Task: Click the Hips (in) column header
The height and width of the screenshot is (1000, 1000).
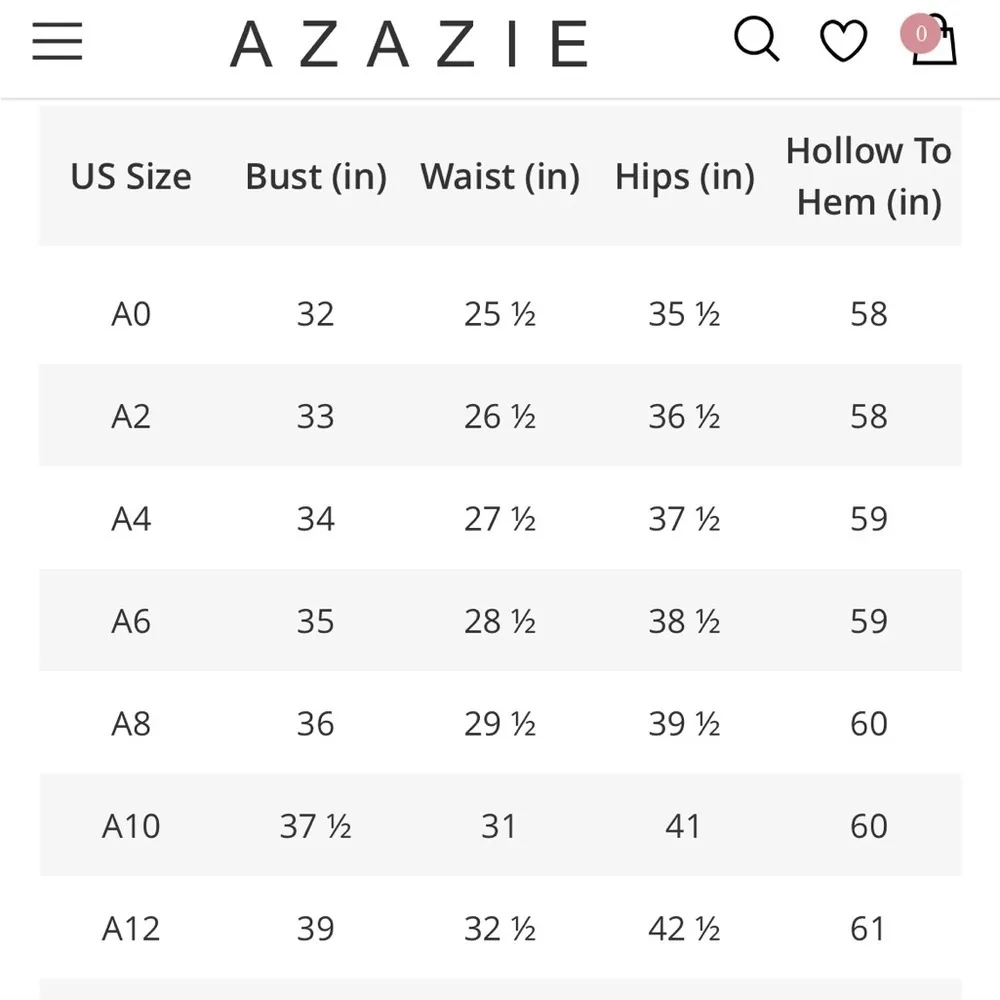Action: pos(684,177)
